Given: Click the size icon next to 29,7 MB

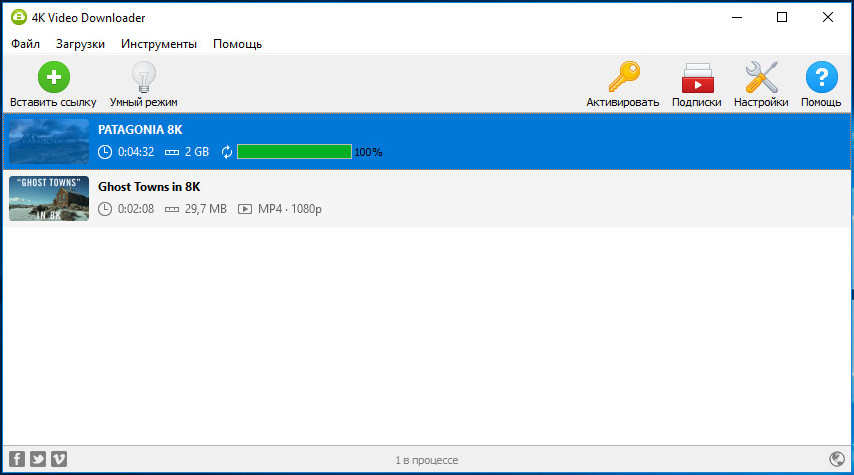Looking at the screenshot, I should (x=172, y=209).
